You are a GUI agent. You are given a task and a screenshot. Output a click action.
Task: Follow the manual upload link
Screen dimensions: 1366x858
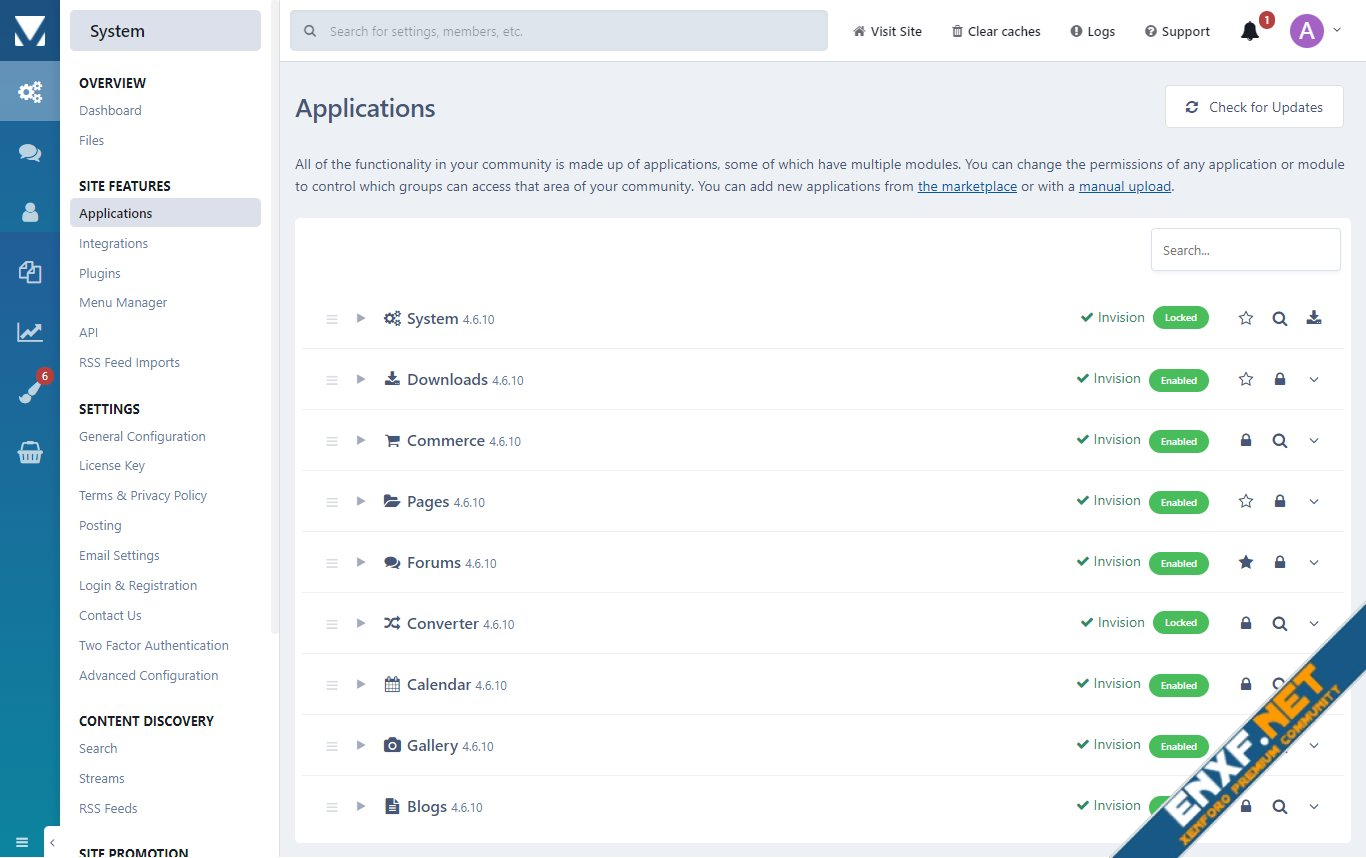(x=1124, y=186)
